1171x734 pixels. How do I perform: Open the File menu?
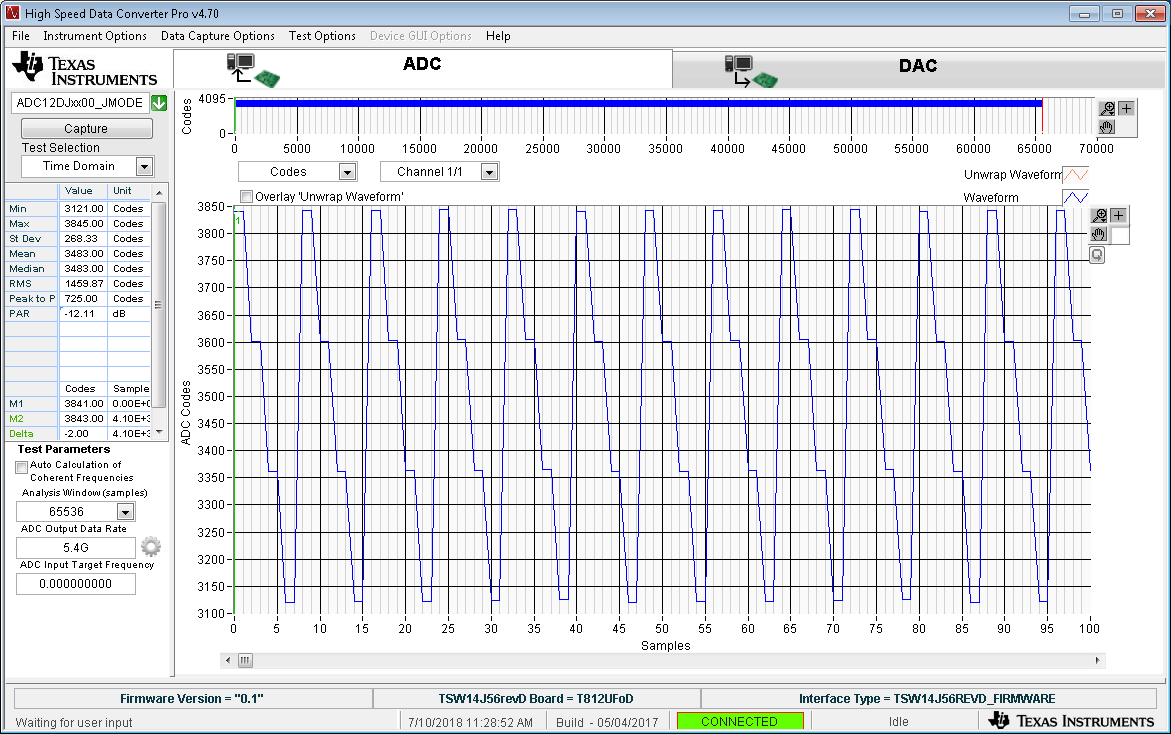click(21, 36)
